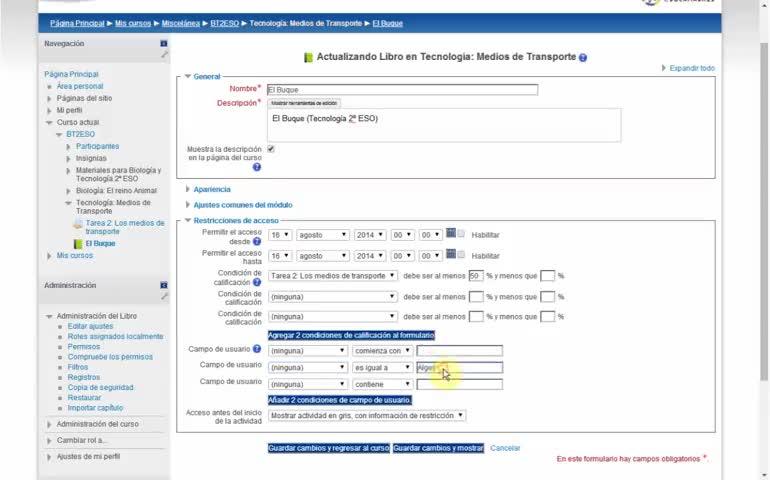Enable the Permitir el acceso hasta Habilitar checkbox
Screen dimensions: 770x480
tap(461, 254)
